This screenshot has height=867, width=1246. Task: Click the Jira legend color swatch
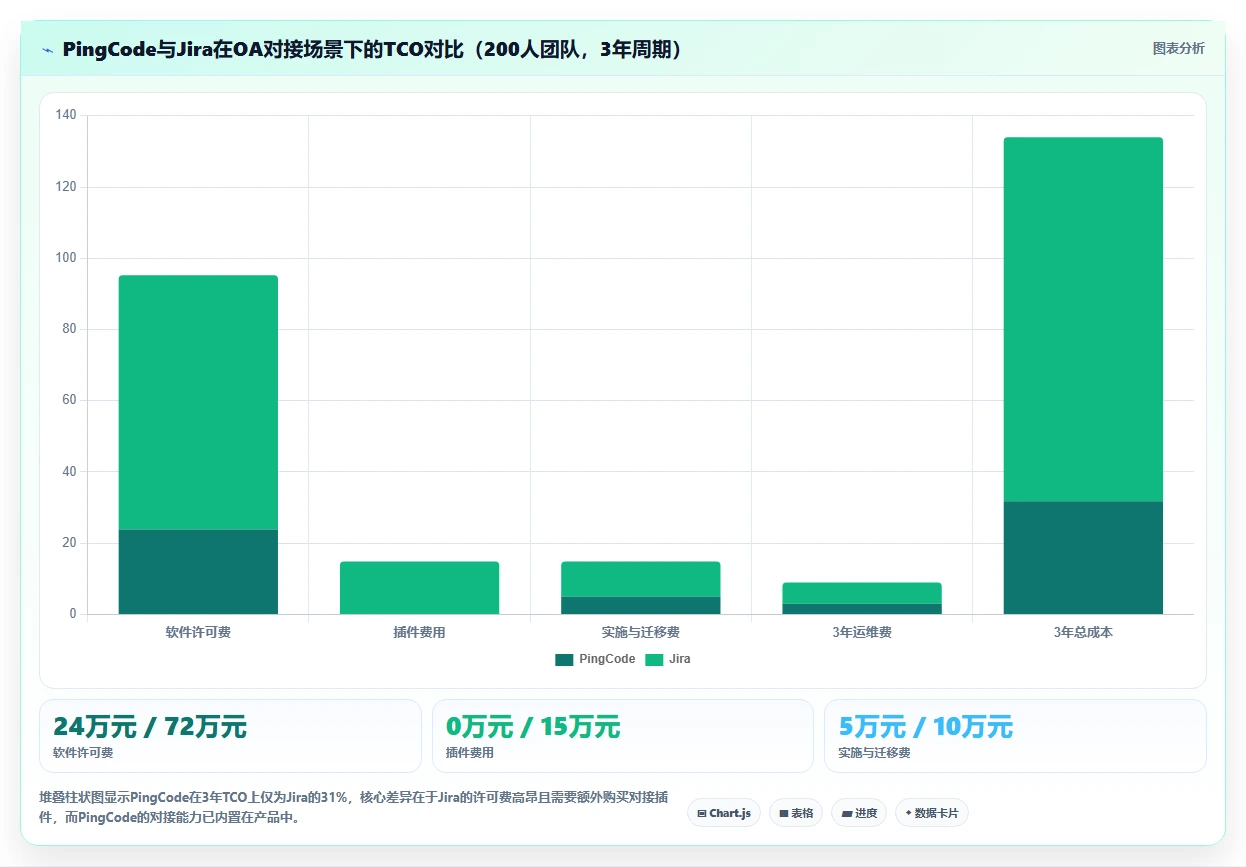coord(654,659)
